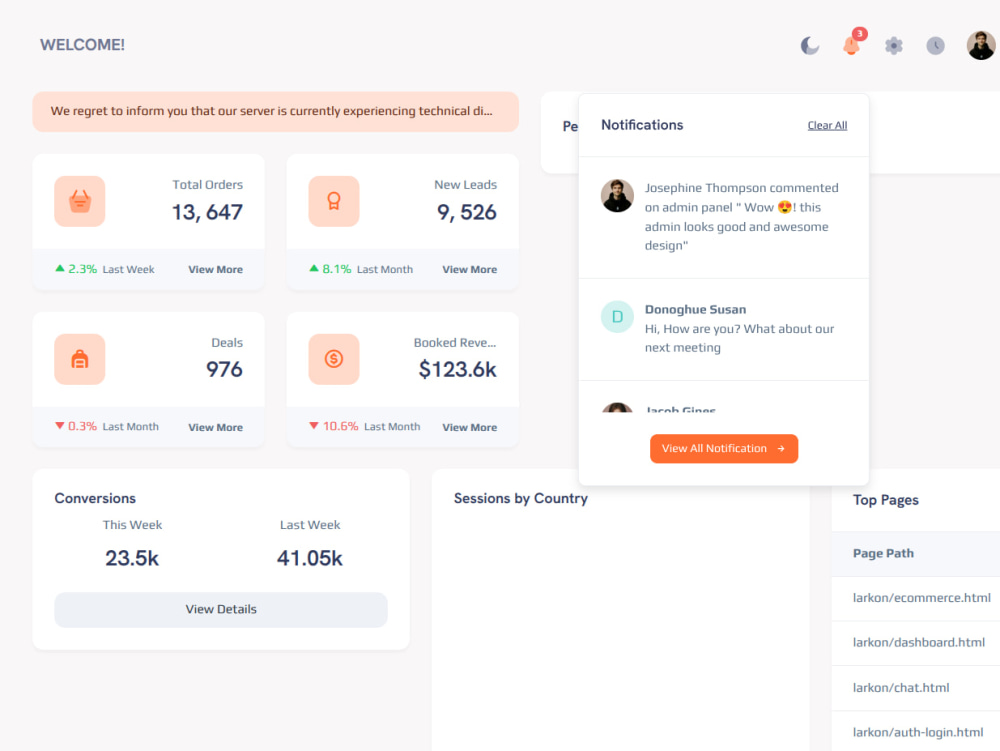Click Josephine Thompson's notification avatar
This screenshot has width=1000, height=751.
(617, 196)
